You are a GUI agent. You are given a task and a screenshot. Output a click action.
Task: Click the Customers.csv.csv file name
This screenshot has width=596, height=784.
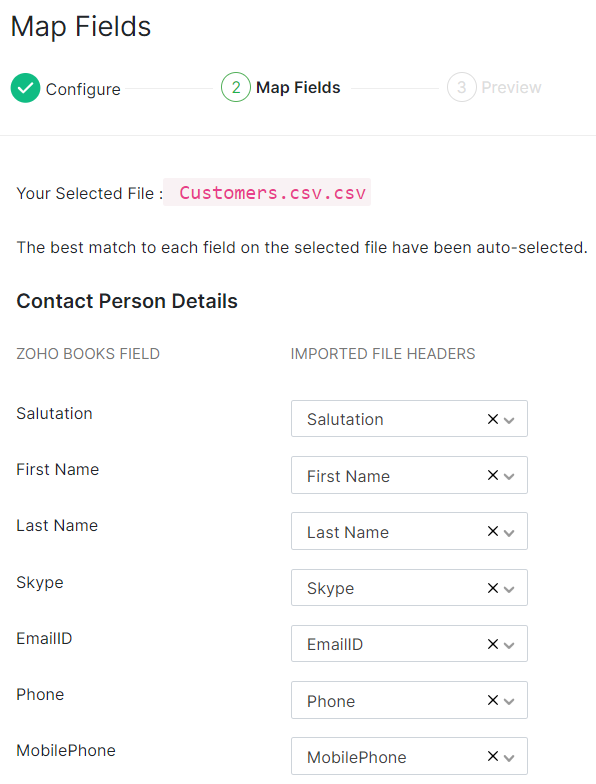272,192
